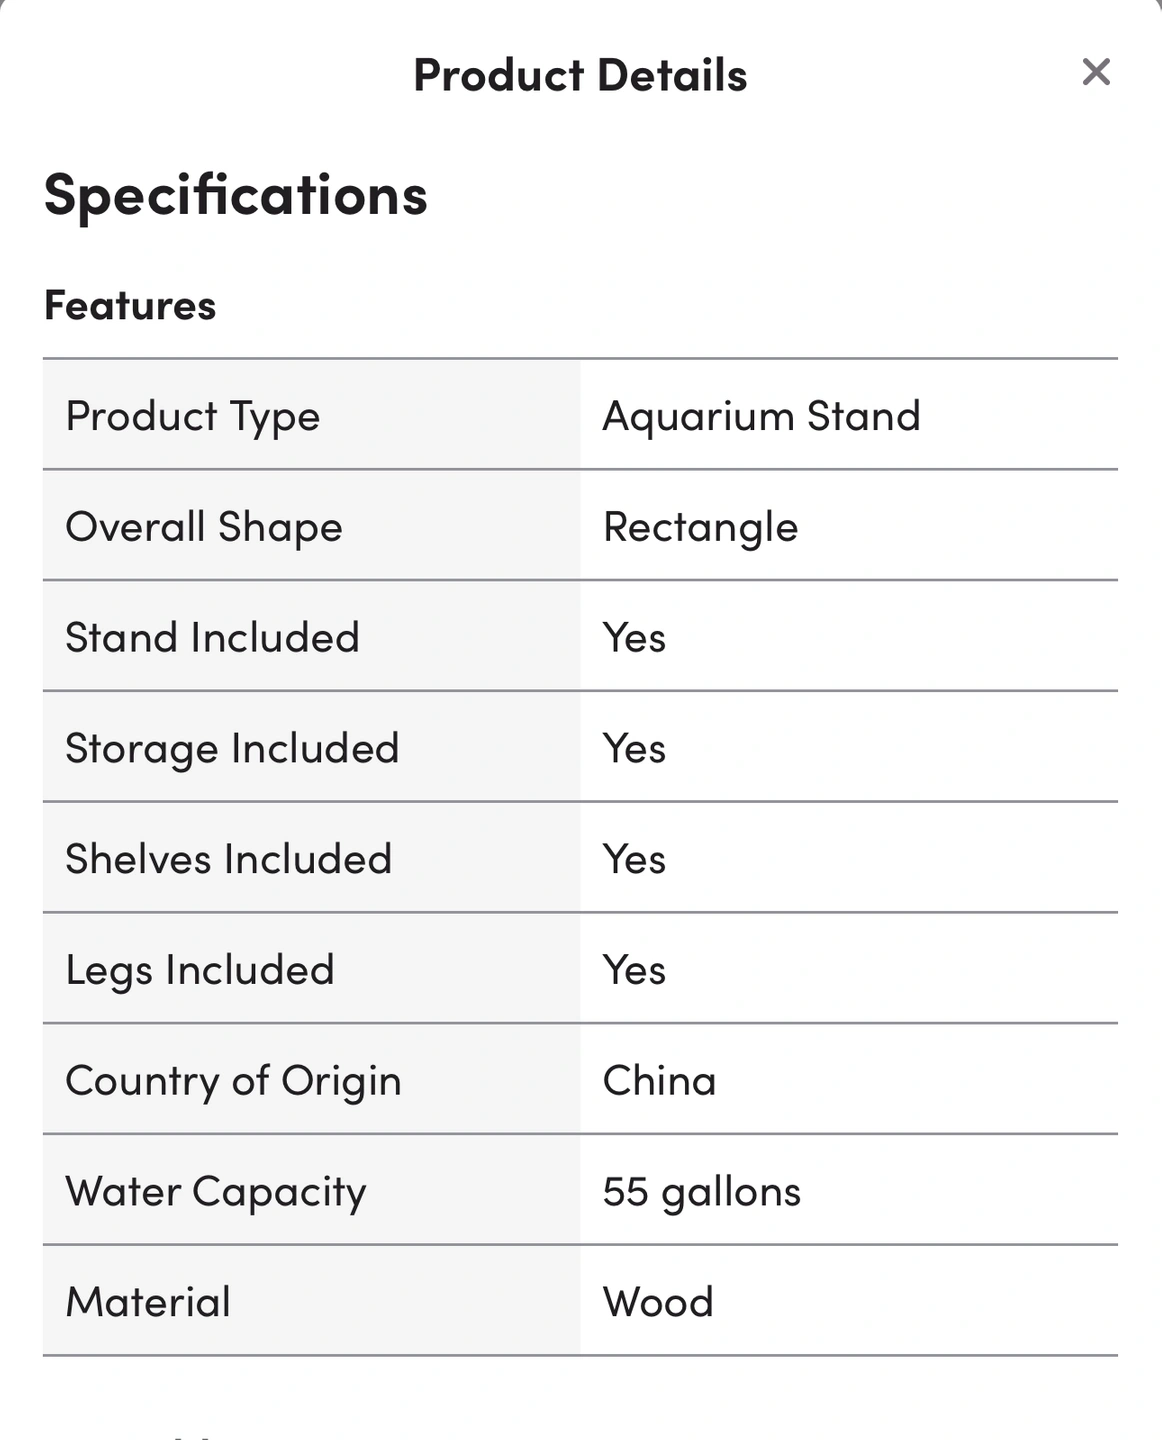Viewport: 1162px width, 1440px height.
Task: Click the Water Capacity label
Action: pyautogui.click(x=216, y=1192)
